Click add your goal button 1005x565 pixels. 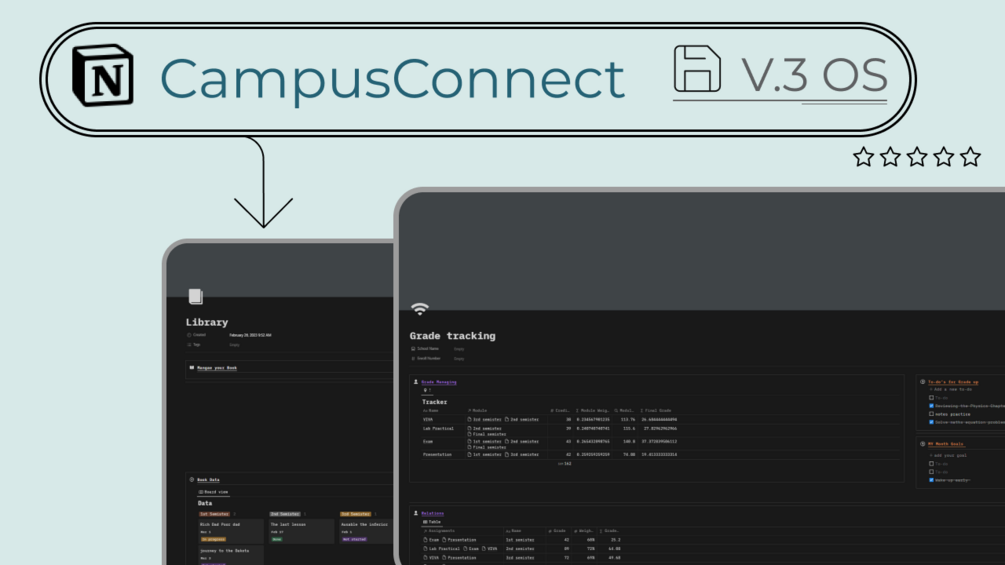[948, 455]
